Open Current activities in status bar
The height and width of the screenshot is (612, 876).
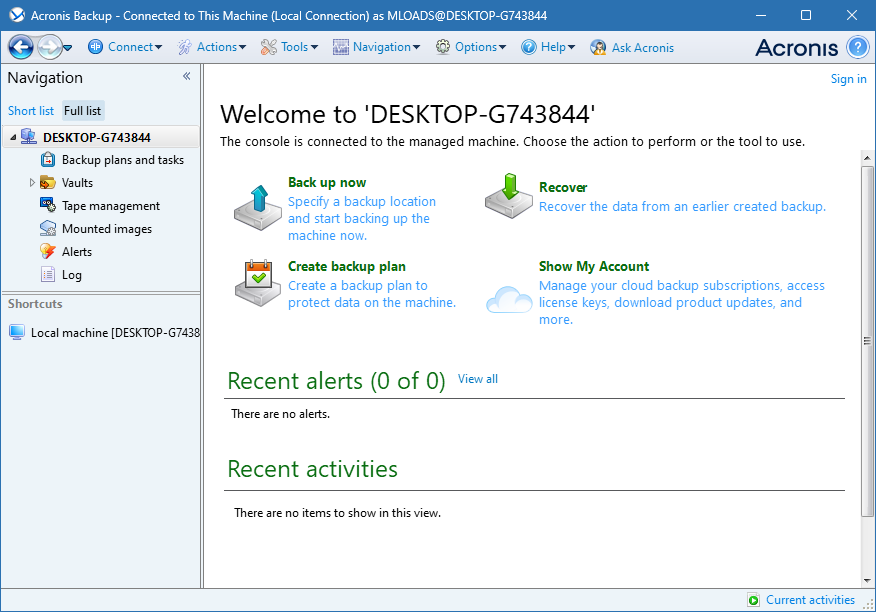(x=810, y=600)
